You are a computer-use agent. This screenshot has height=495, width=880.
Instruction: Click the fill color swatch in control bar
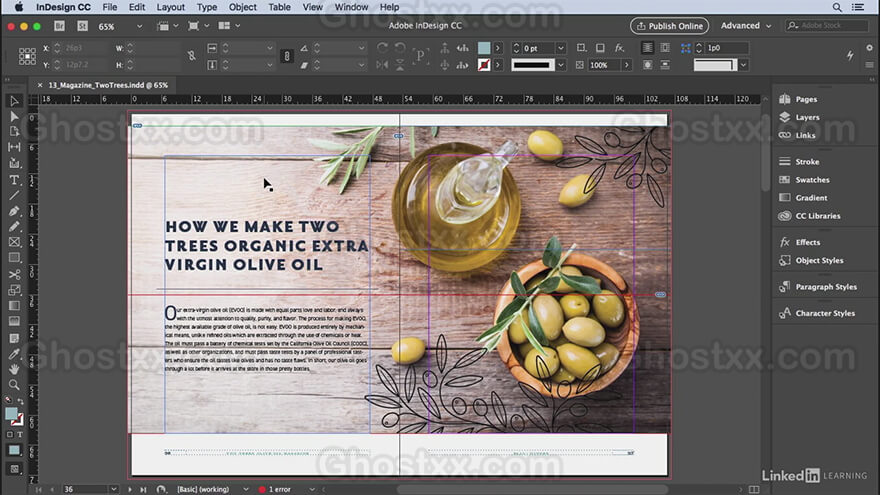coord(484,48)
